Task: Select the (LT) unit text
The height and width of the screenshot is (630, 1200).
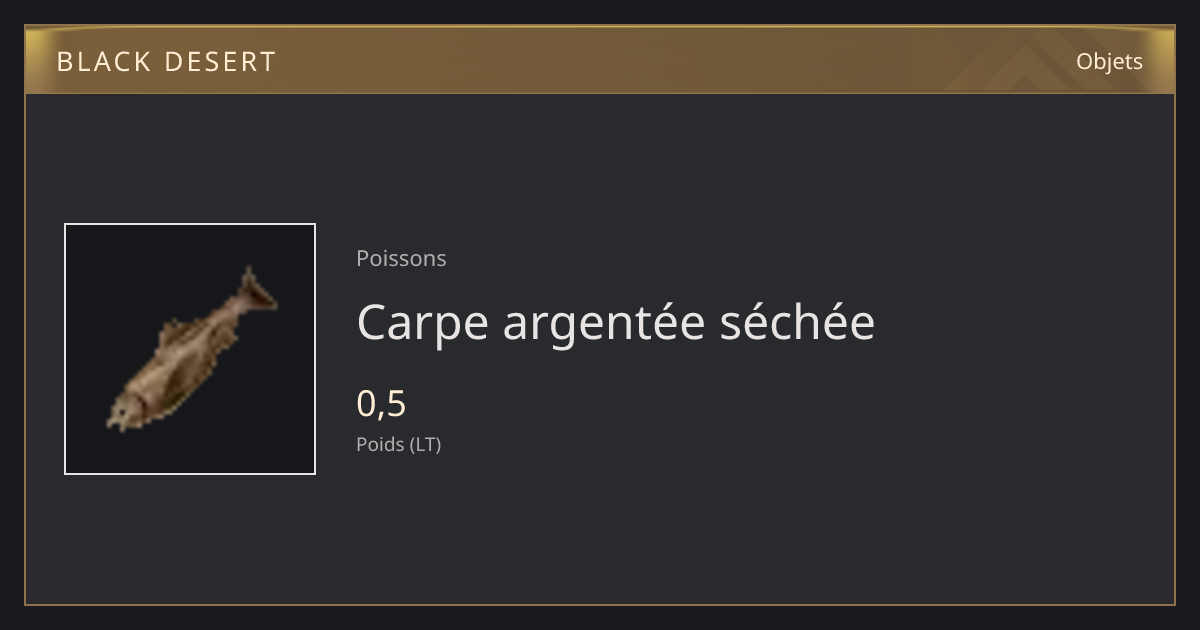Action: (425, 444)
